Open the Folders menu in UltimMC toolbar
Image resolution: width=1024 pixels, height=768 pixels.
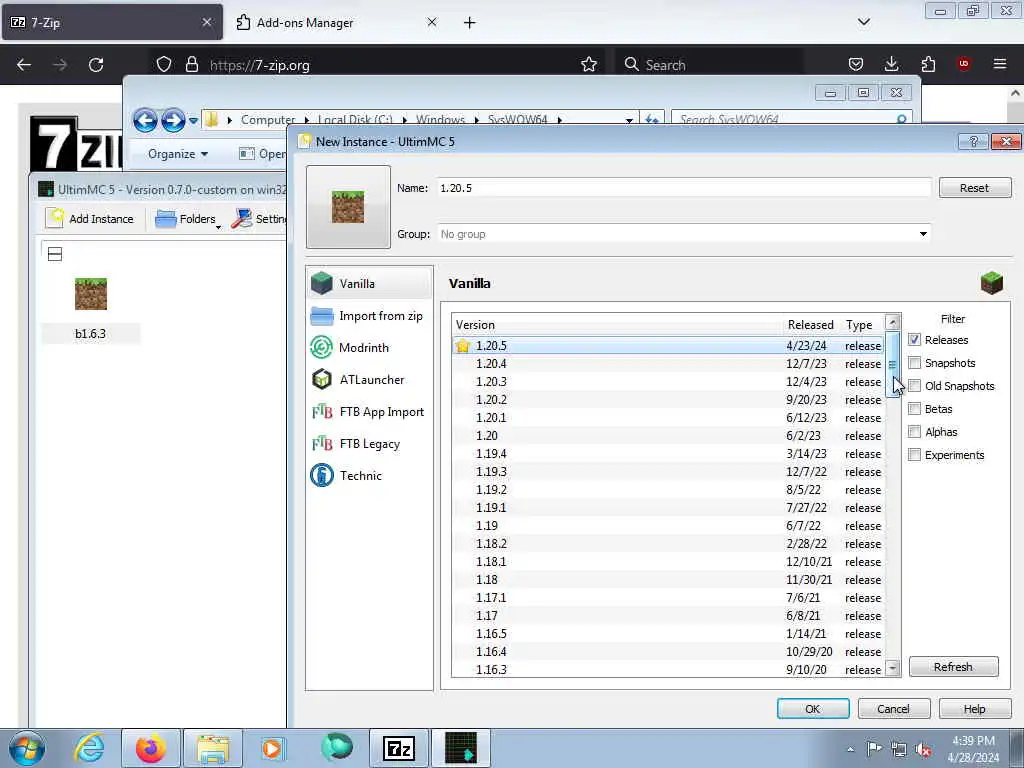click(187, 219)
